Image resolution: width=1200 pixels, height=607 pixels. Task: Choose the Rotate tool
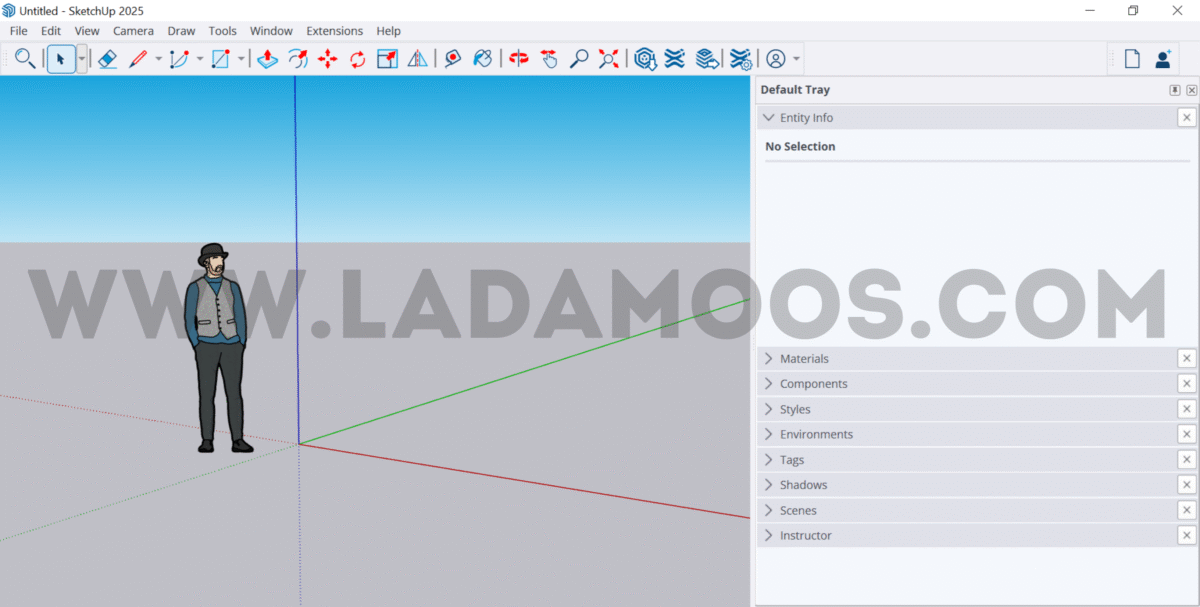357,59
